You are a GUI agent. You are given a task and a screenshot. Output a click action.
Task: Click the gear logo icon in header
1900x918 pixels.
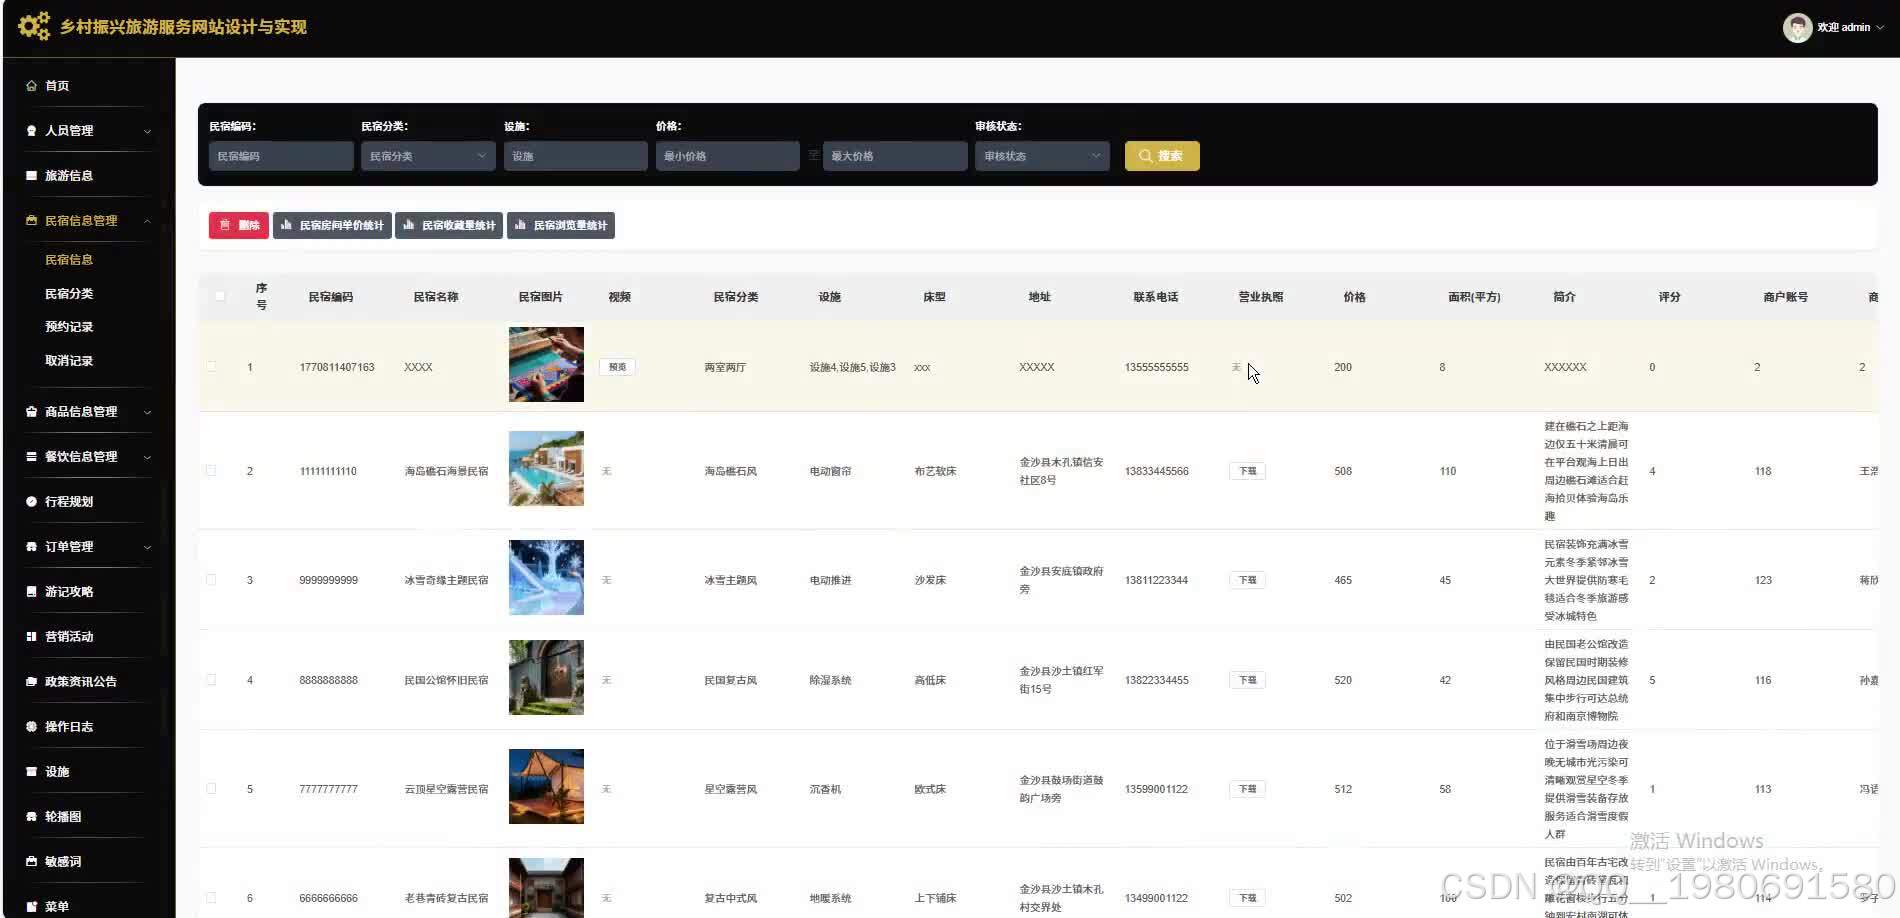pyautogui.click(x=34, y=26)
